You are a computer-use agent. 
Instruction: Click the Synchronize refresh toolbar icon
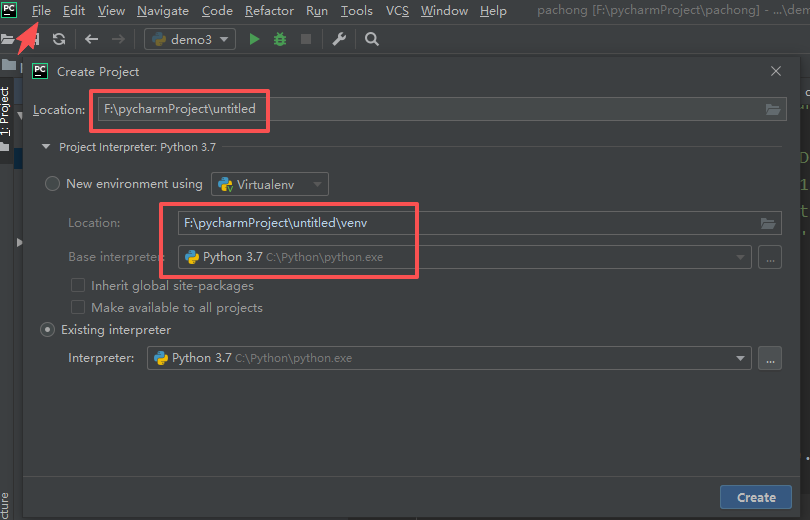[59, 39]
